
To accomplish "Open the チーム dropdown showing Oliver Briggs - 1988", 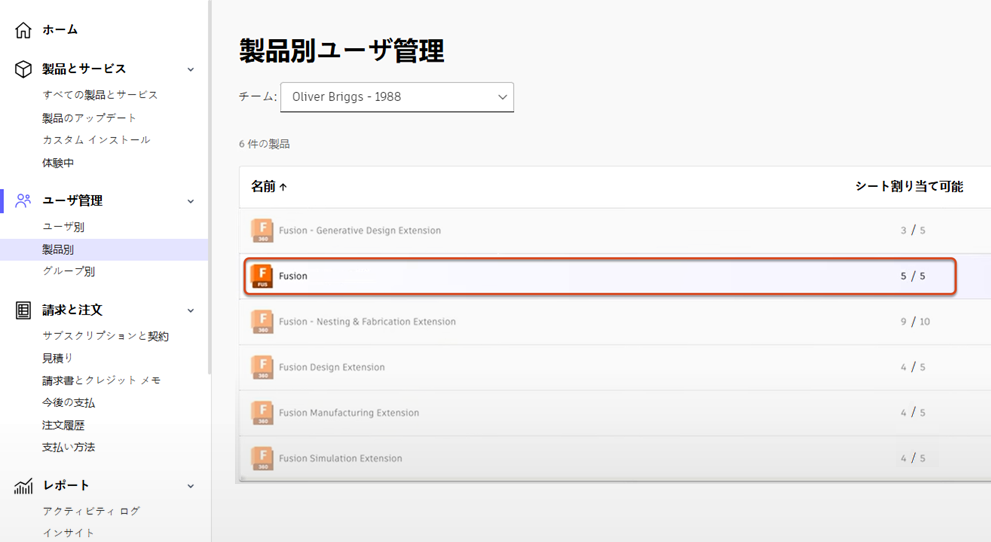I will click(x=397, y=97).
